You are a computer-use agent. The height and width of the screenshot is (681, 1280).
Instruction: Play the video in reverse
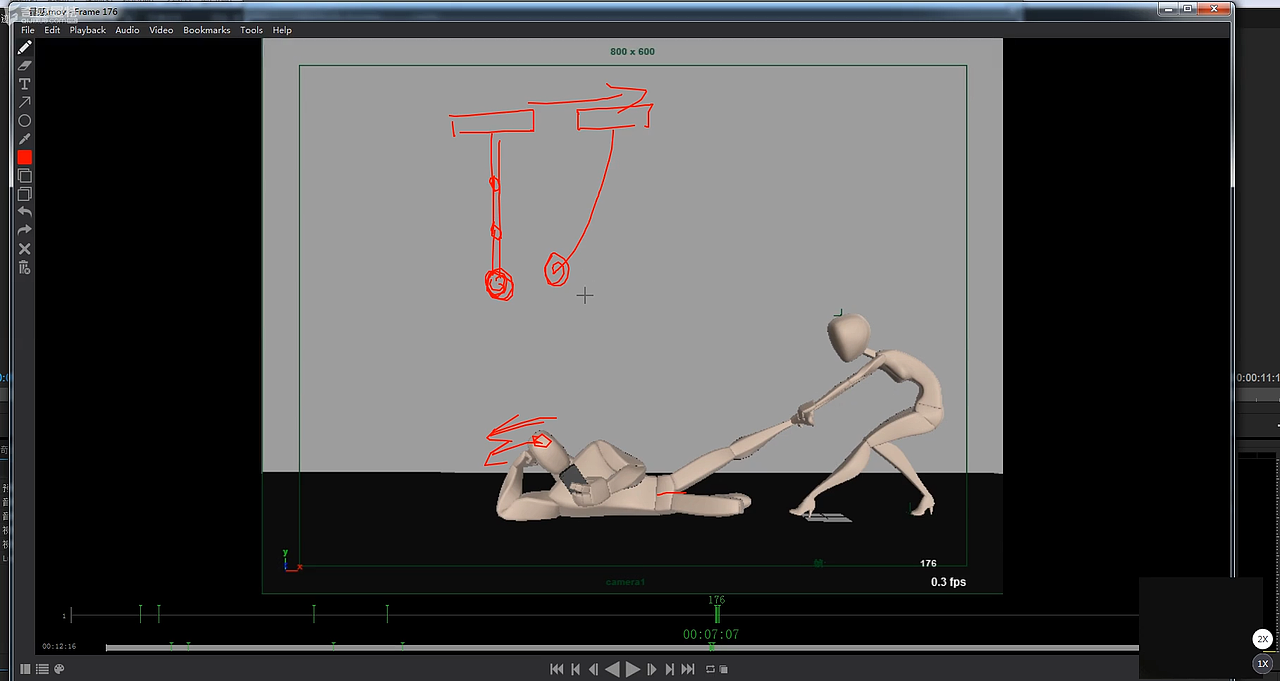click(x=613, y=670)
